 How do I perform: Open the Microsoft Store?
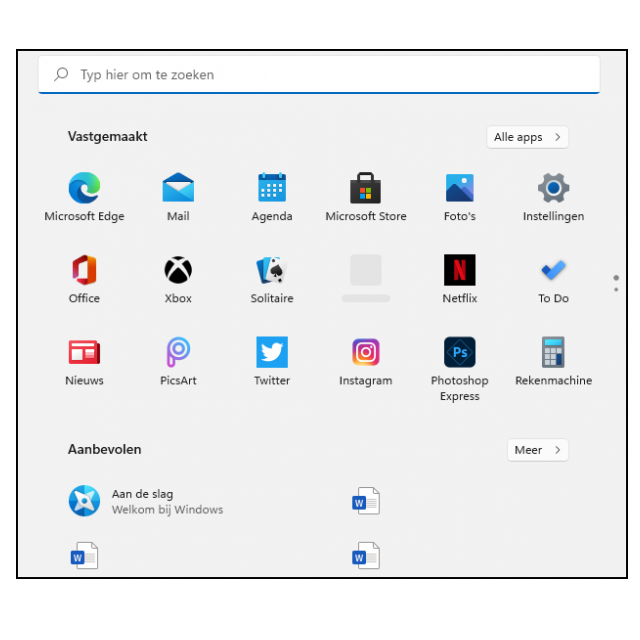point(366,197)
